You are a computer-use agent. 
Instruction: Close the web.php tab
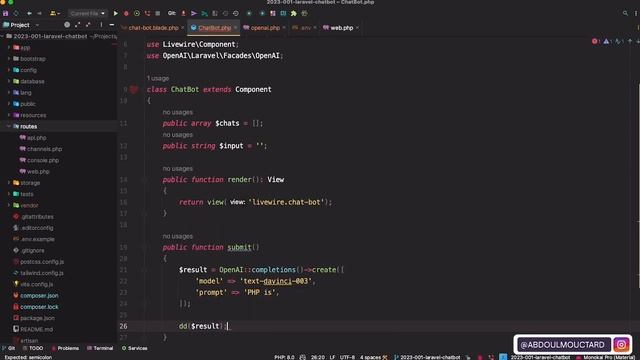358,28
